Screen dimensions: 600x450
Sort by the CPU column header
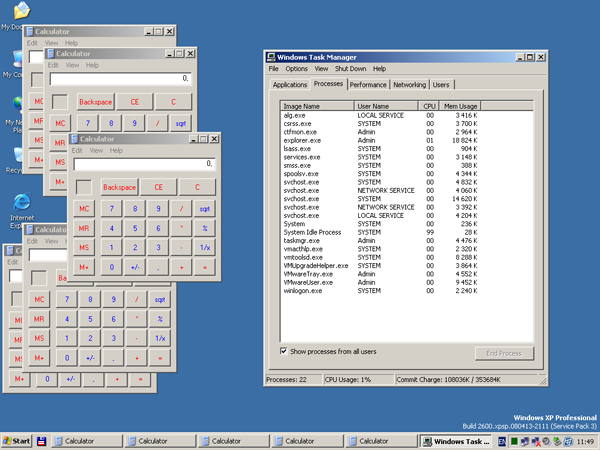tap(429, 106)
